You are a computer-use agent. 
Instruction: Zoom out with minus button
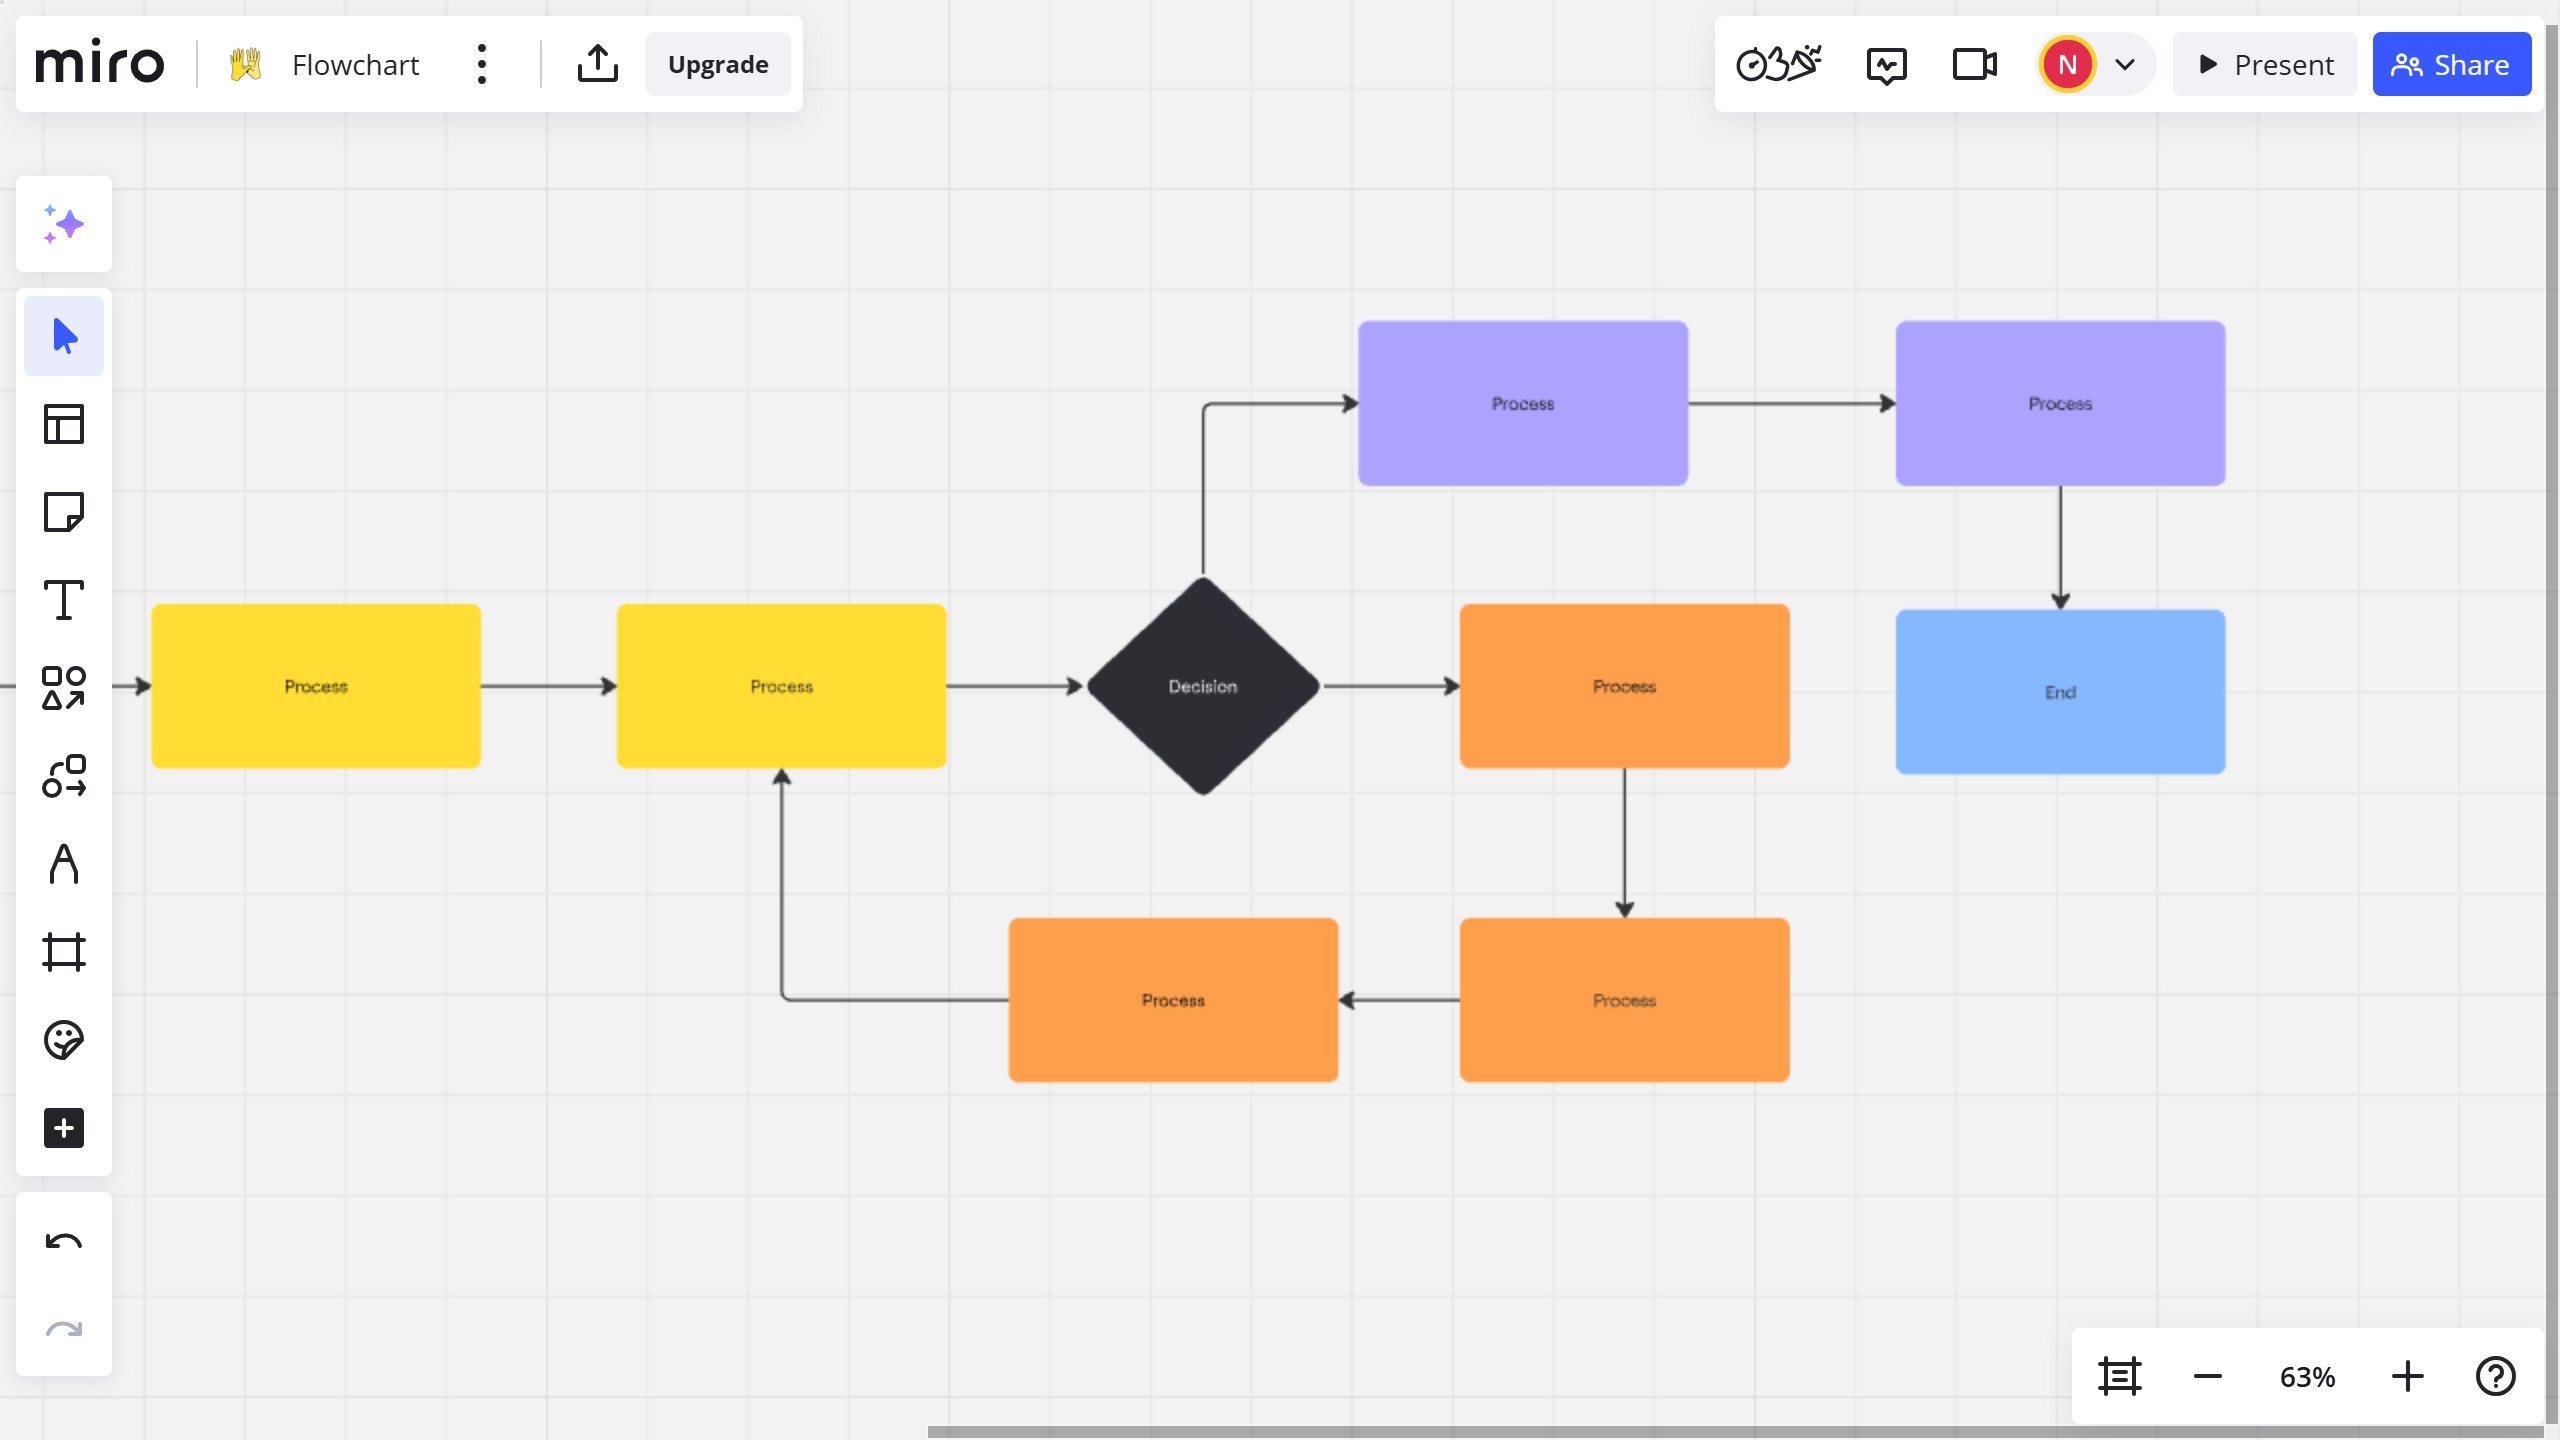[x=2208, y=1376]
